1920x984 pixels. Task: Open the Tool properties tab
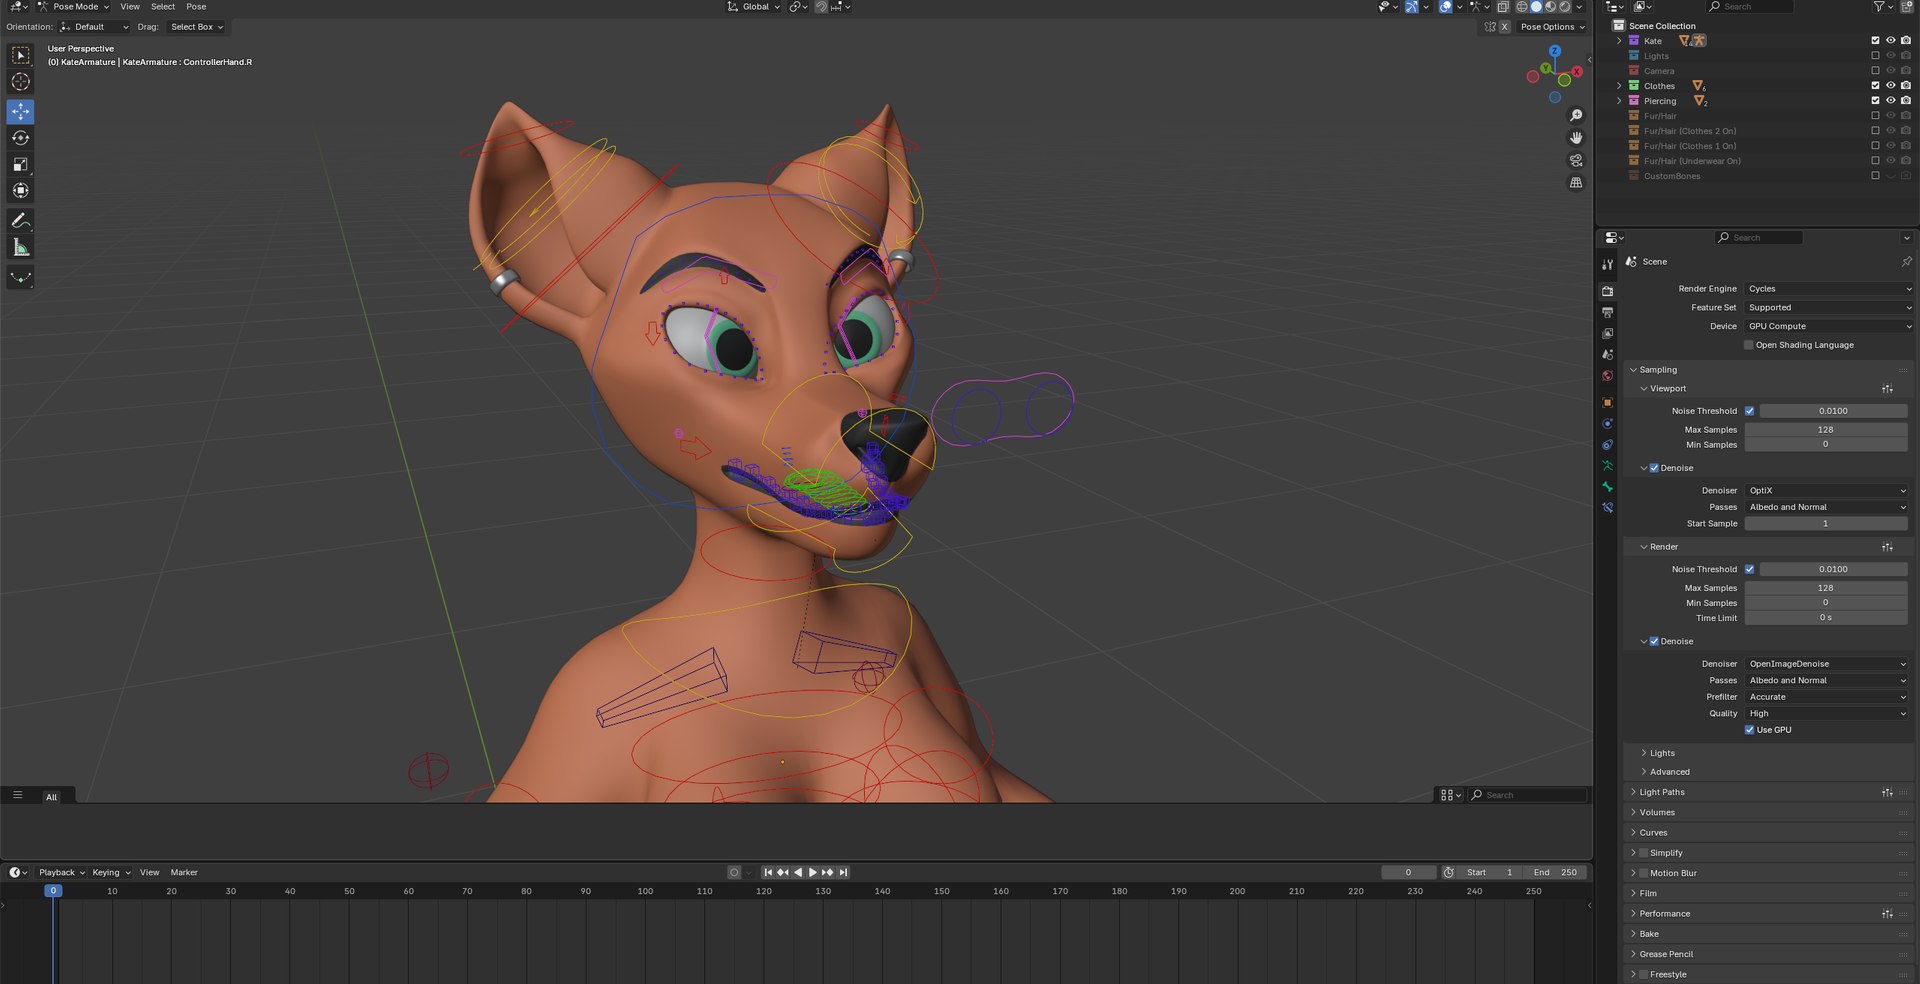pos(1607,265)
